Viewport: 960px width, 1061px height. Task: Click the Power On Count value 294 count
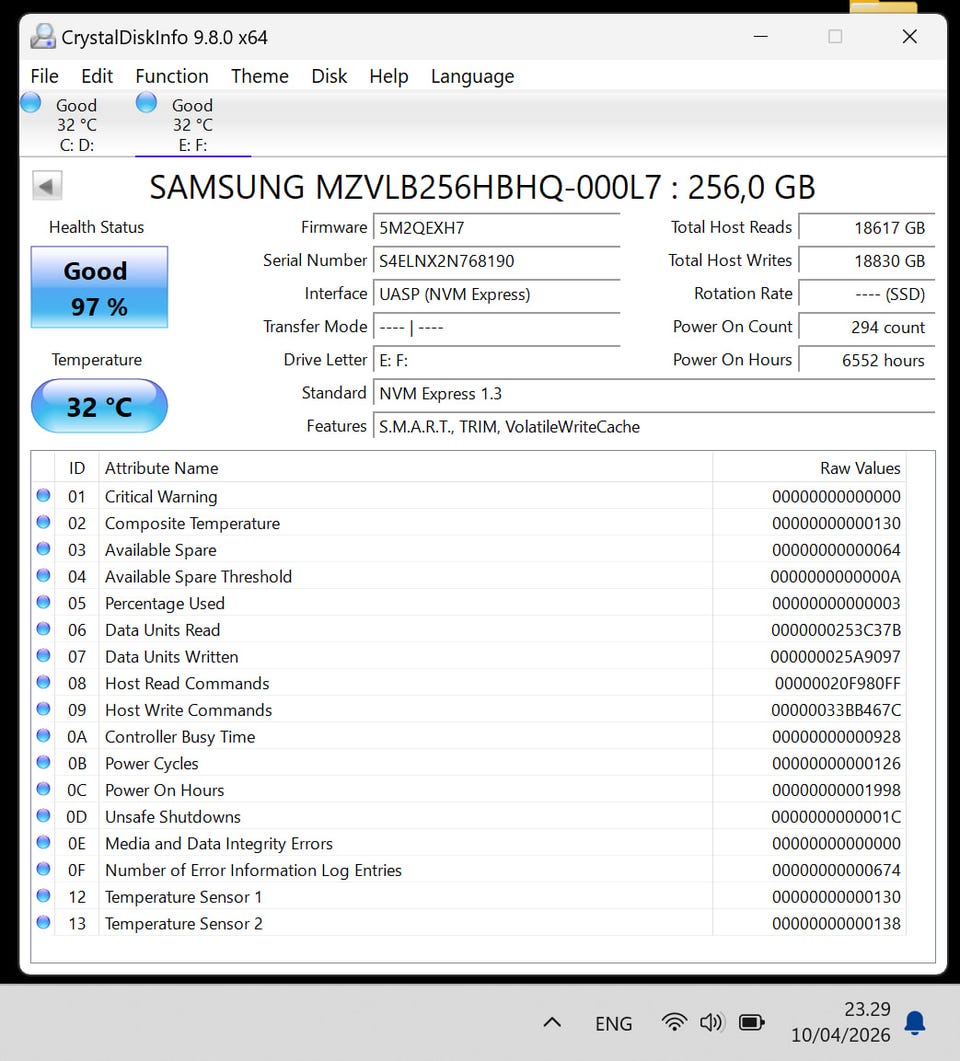pos(867,328)
